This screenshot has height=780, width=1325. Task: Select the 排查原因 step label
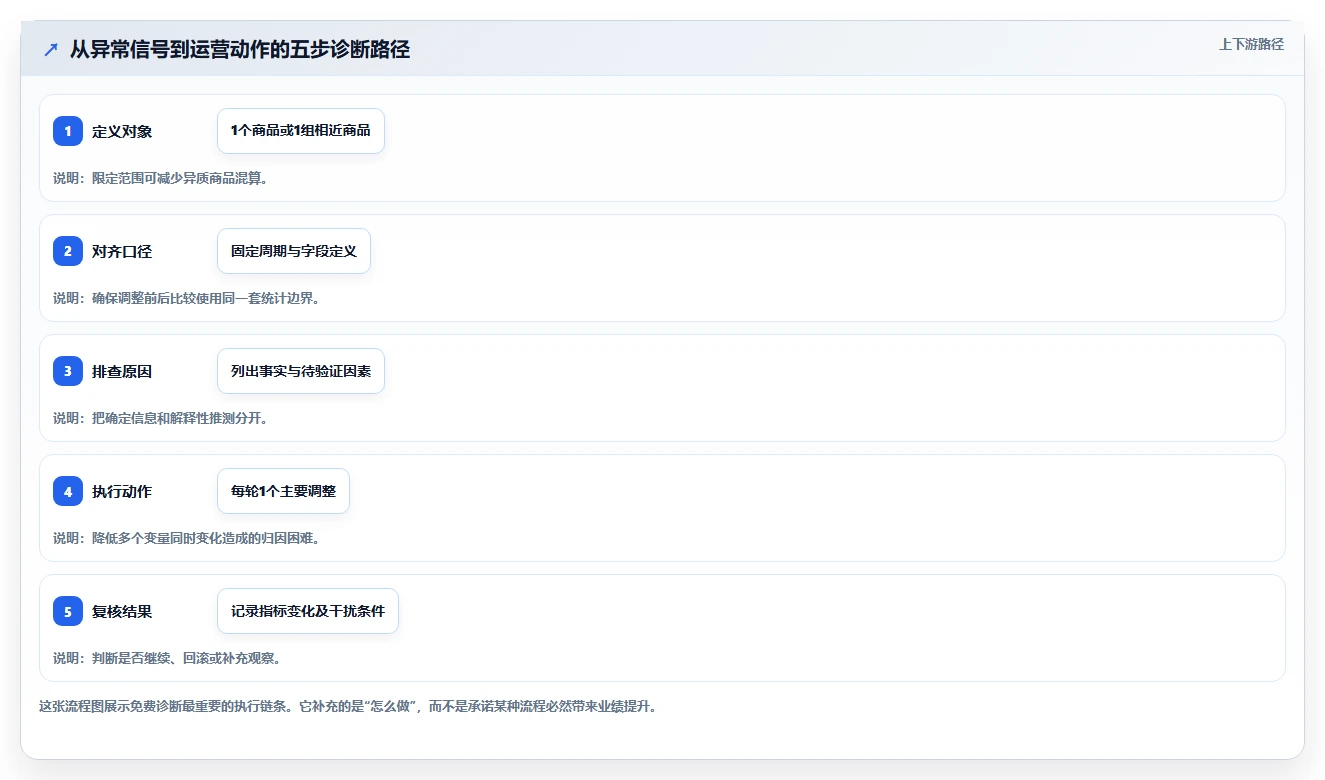(122, 371)
